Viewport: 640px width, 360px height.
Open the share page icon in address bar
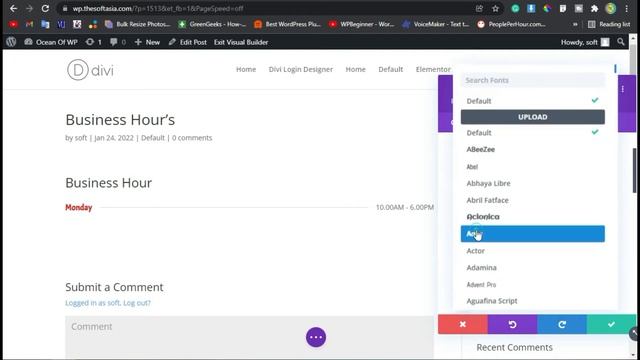pos(480,9)
